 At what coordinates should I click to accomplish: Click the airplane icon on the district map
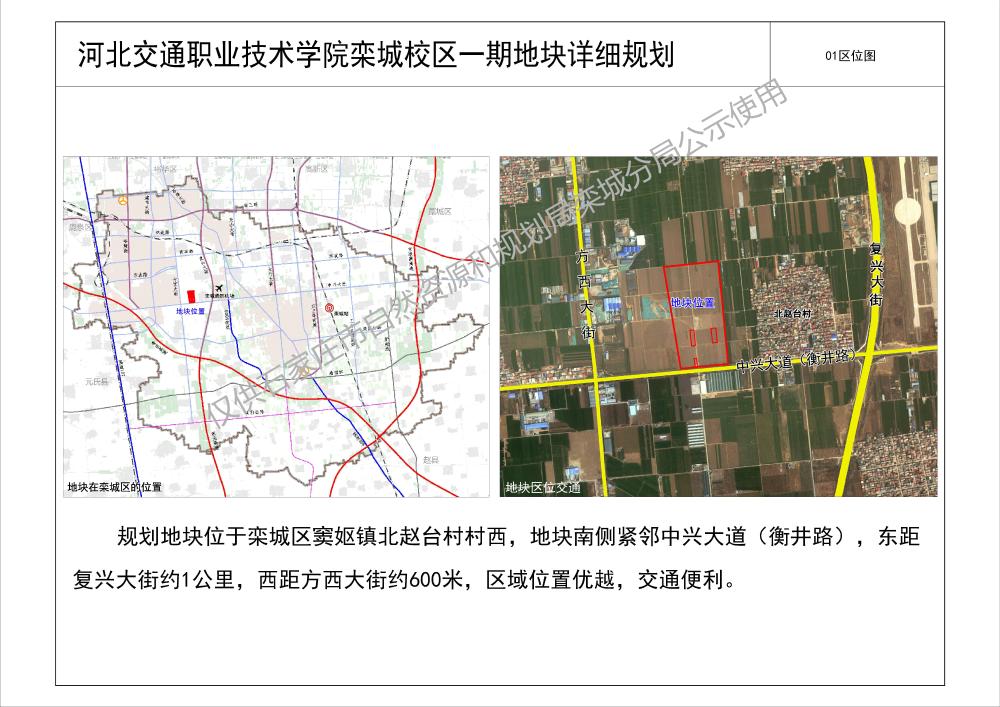pyautogui.click(x=218, y=286)
